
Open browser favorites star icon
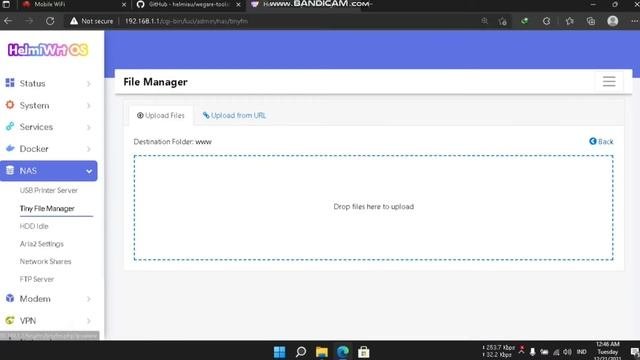click(569, 21)
